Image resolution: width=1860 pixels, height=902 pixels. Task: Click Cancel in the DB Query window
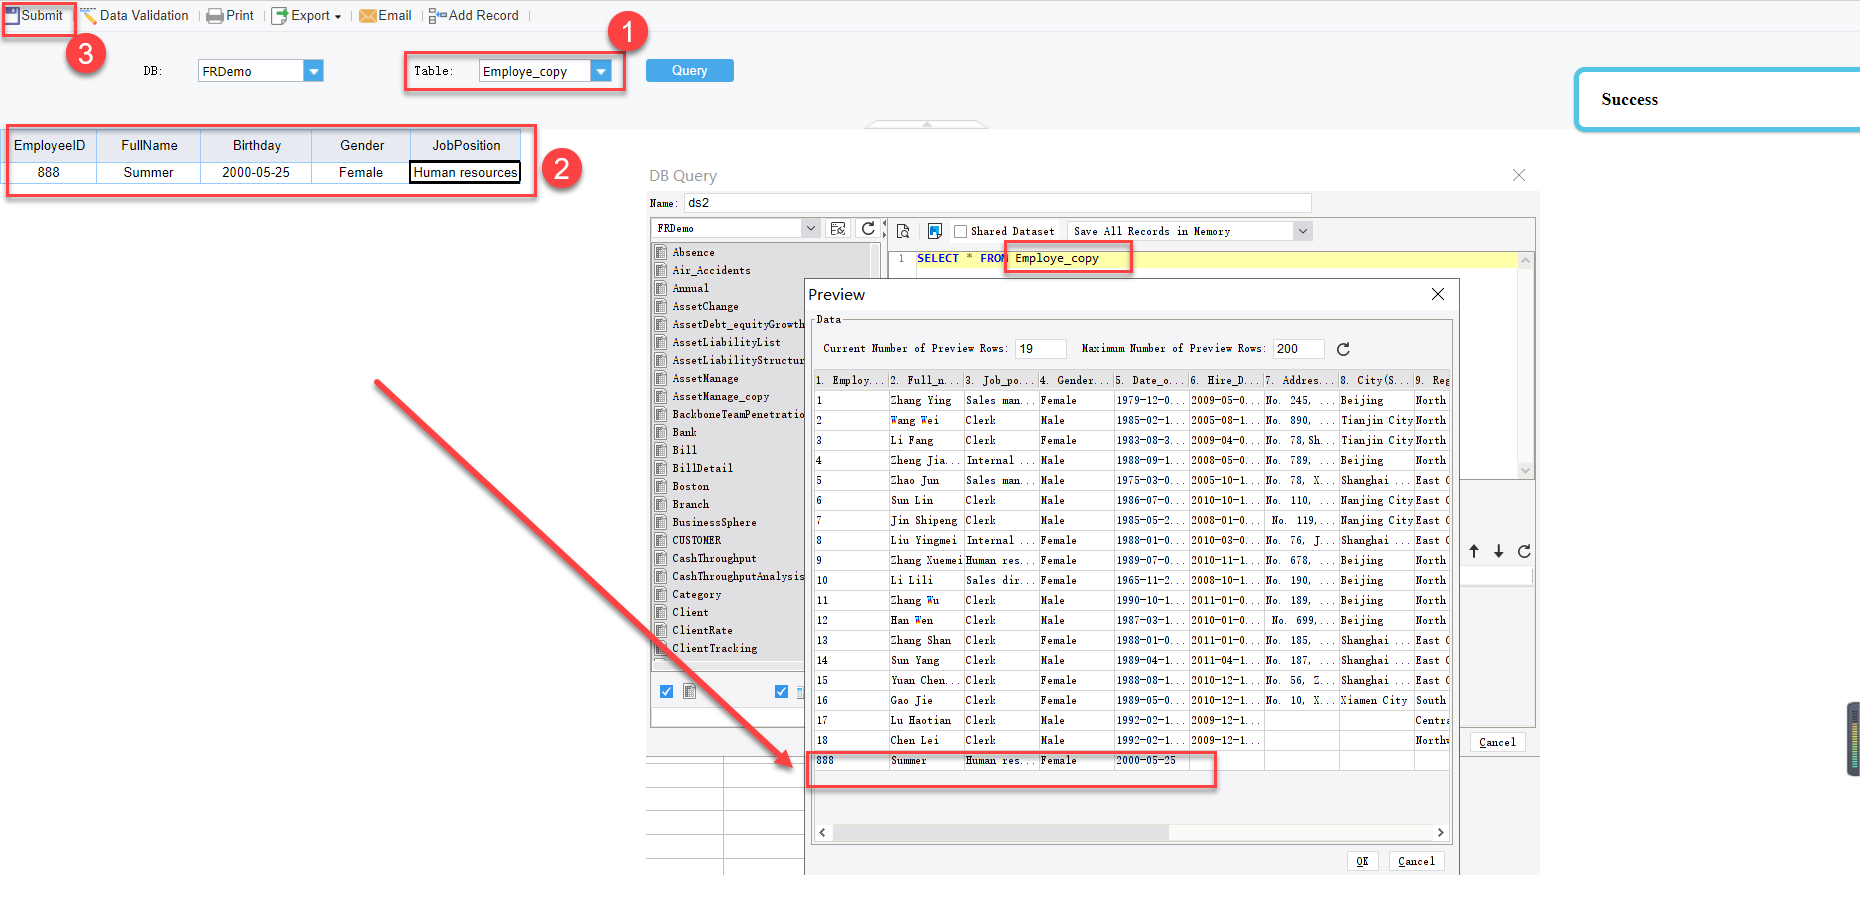(x=1497, y=742)
